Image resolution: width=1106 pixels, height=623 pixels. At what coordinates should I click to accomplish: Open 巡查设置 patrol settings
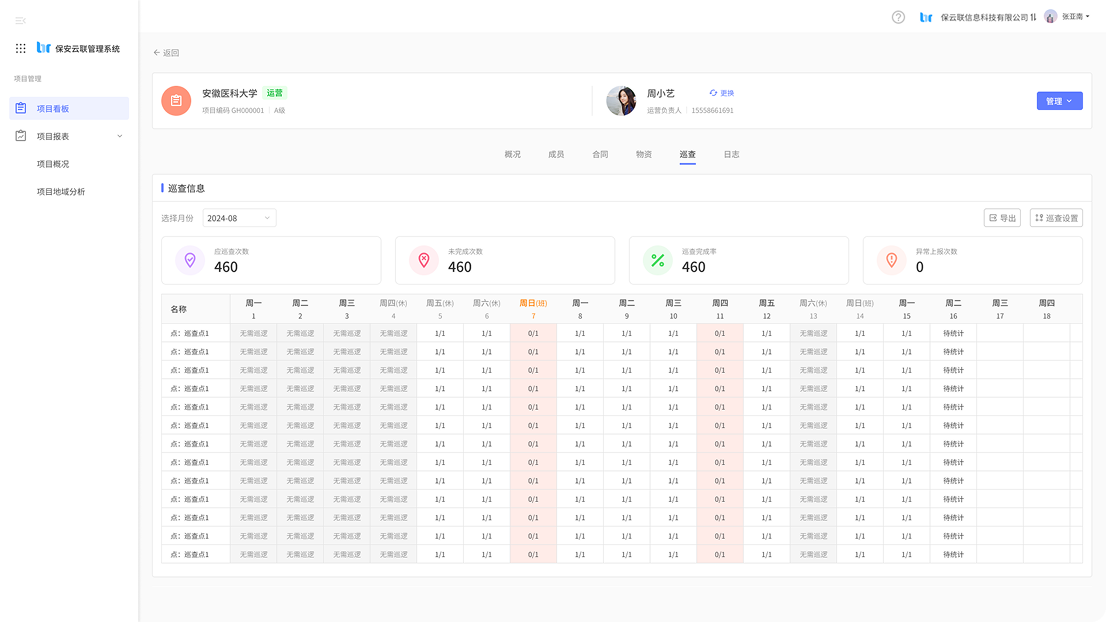click(x=1055, y=218)
